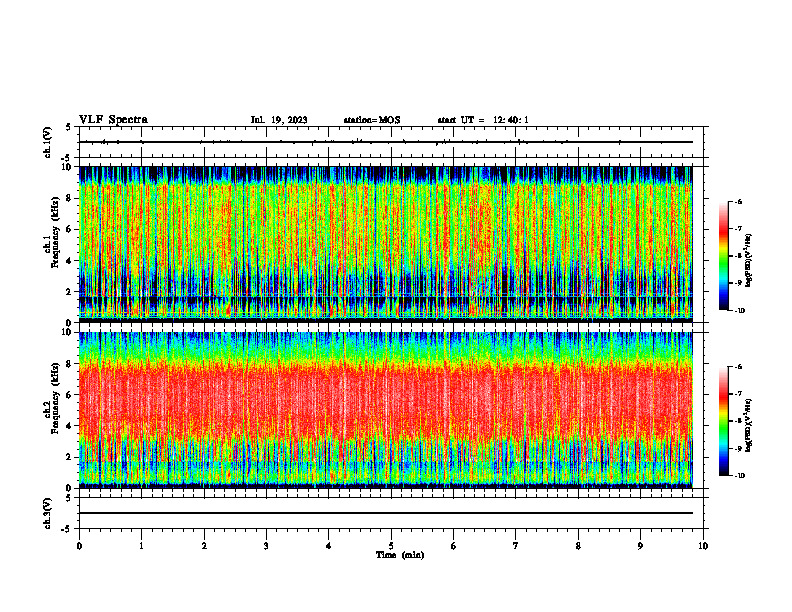Click inside the ch.2 frequency spectrogram
792x612 pixels.
(x=385, y=410)
